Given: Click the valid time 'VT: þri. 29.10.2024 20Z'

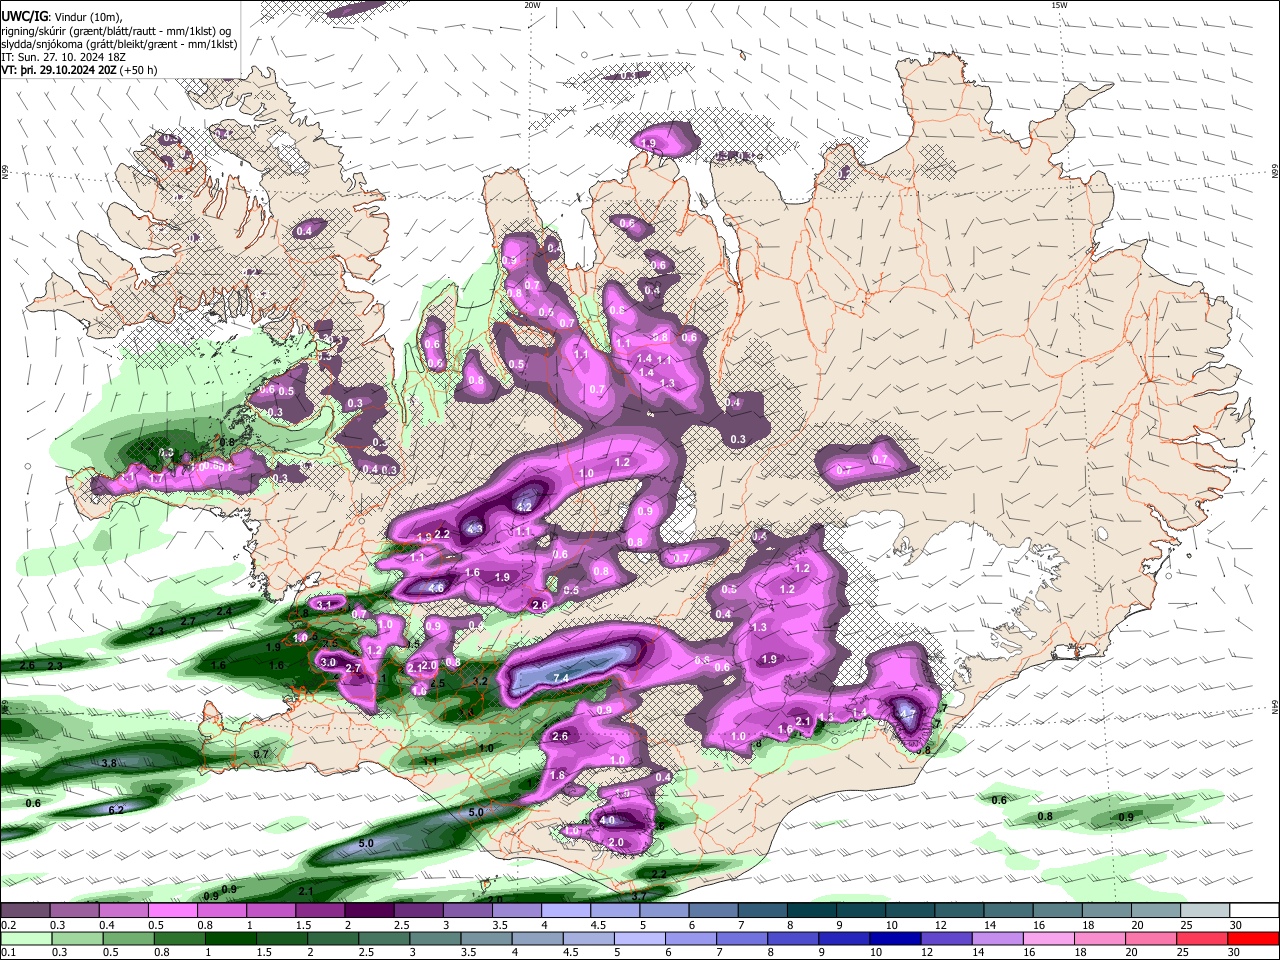Looking at the screenshot, I should 58,70.
